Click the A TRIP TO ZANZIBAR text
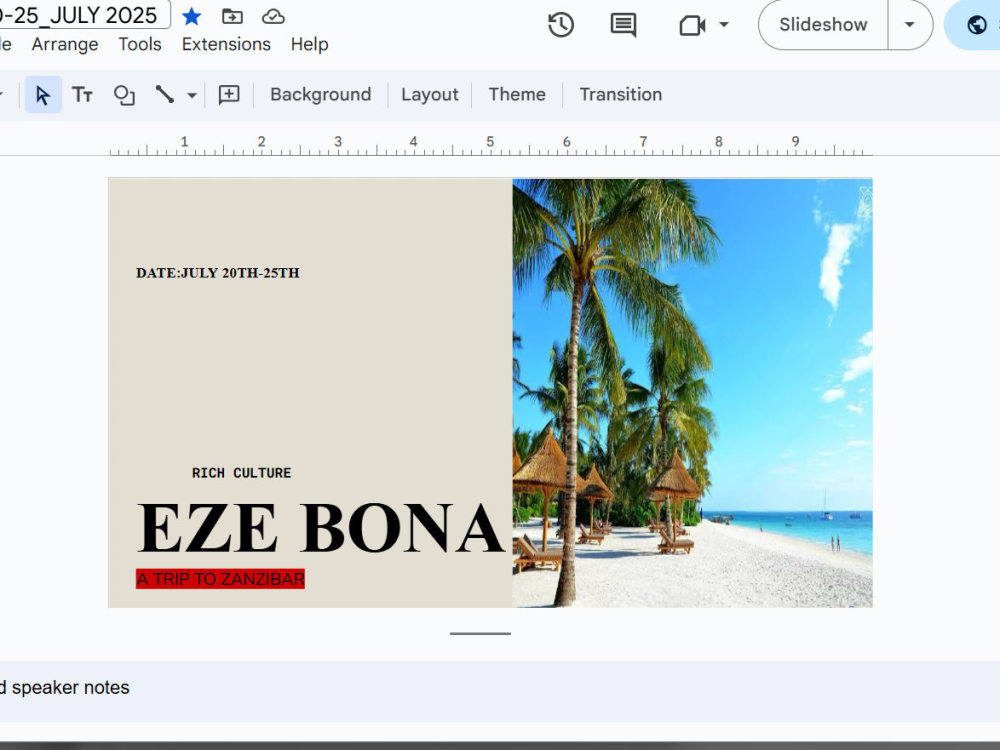This screenshot has height=750, width=1000. coord(220,578)
